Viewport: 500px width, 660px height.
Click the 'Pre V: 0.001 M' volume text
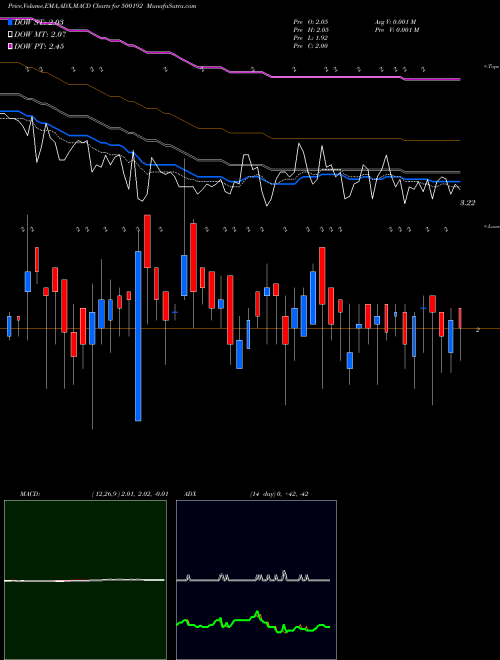click(397, 30)
